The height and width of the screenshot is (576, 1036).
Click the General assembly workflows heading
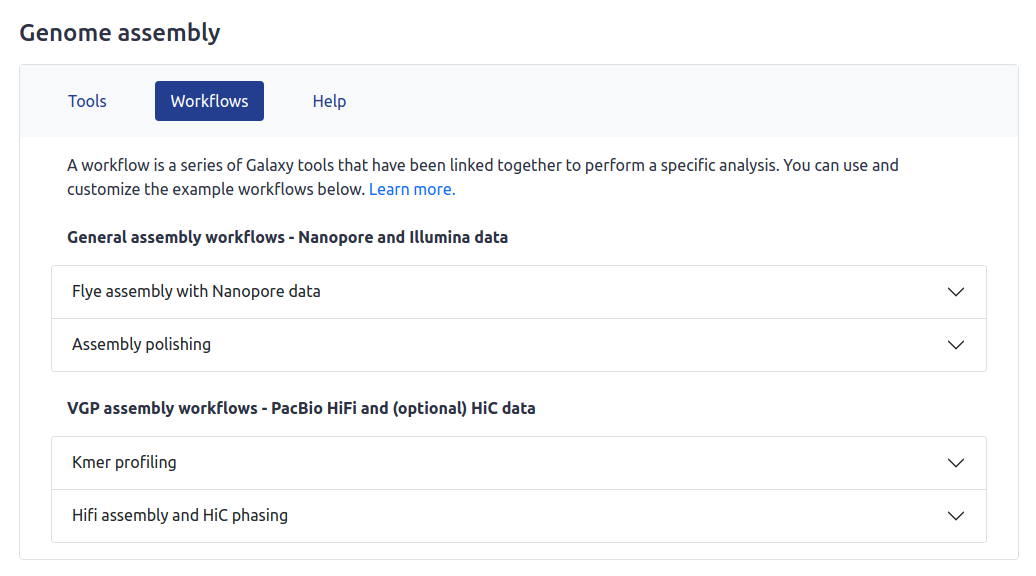(x=287, y=238)
